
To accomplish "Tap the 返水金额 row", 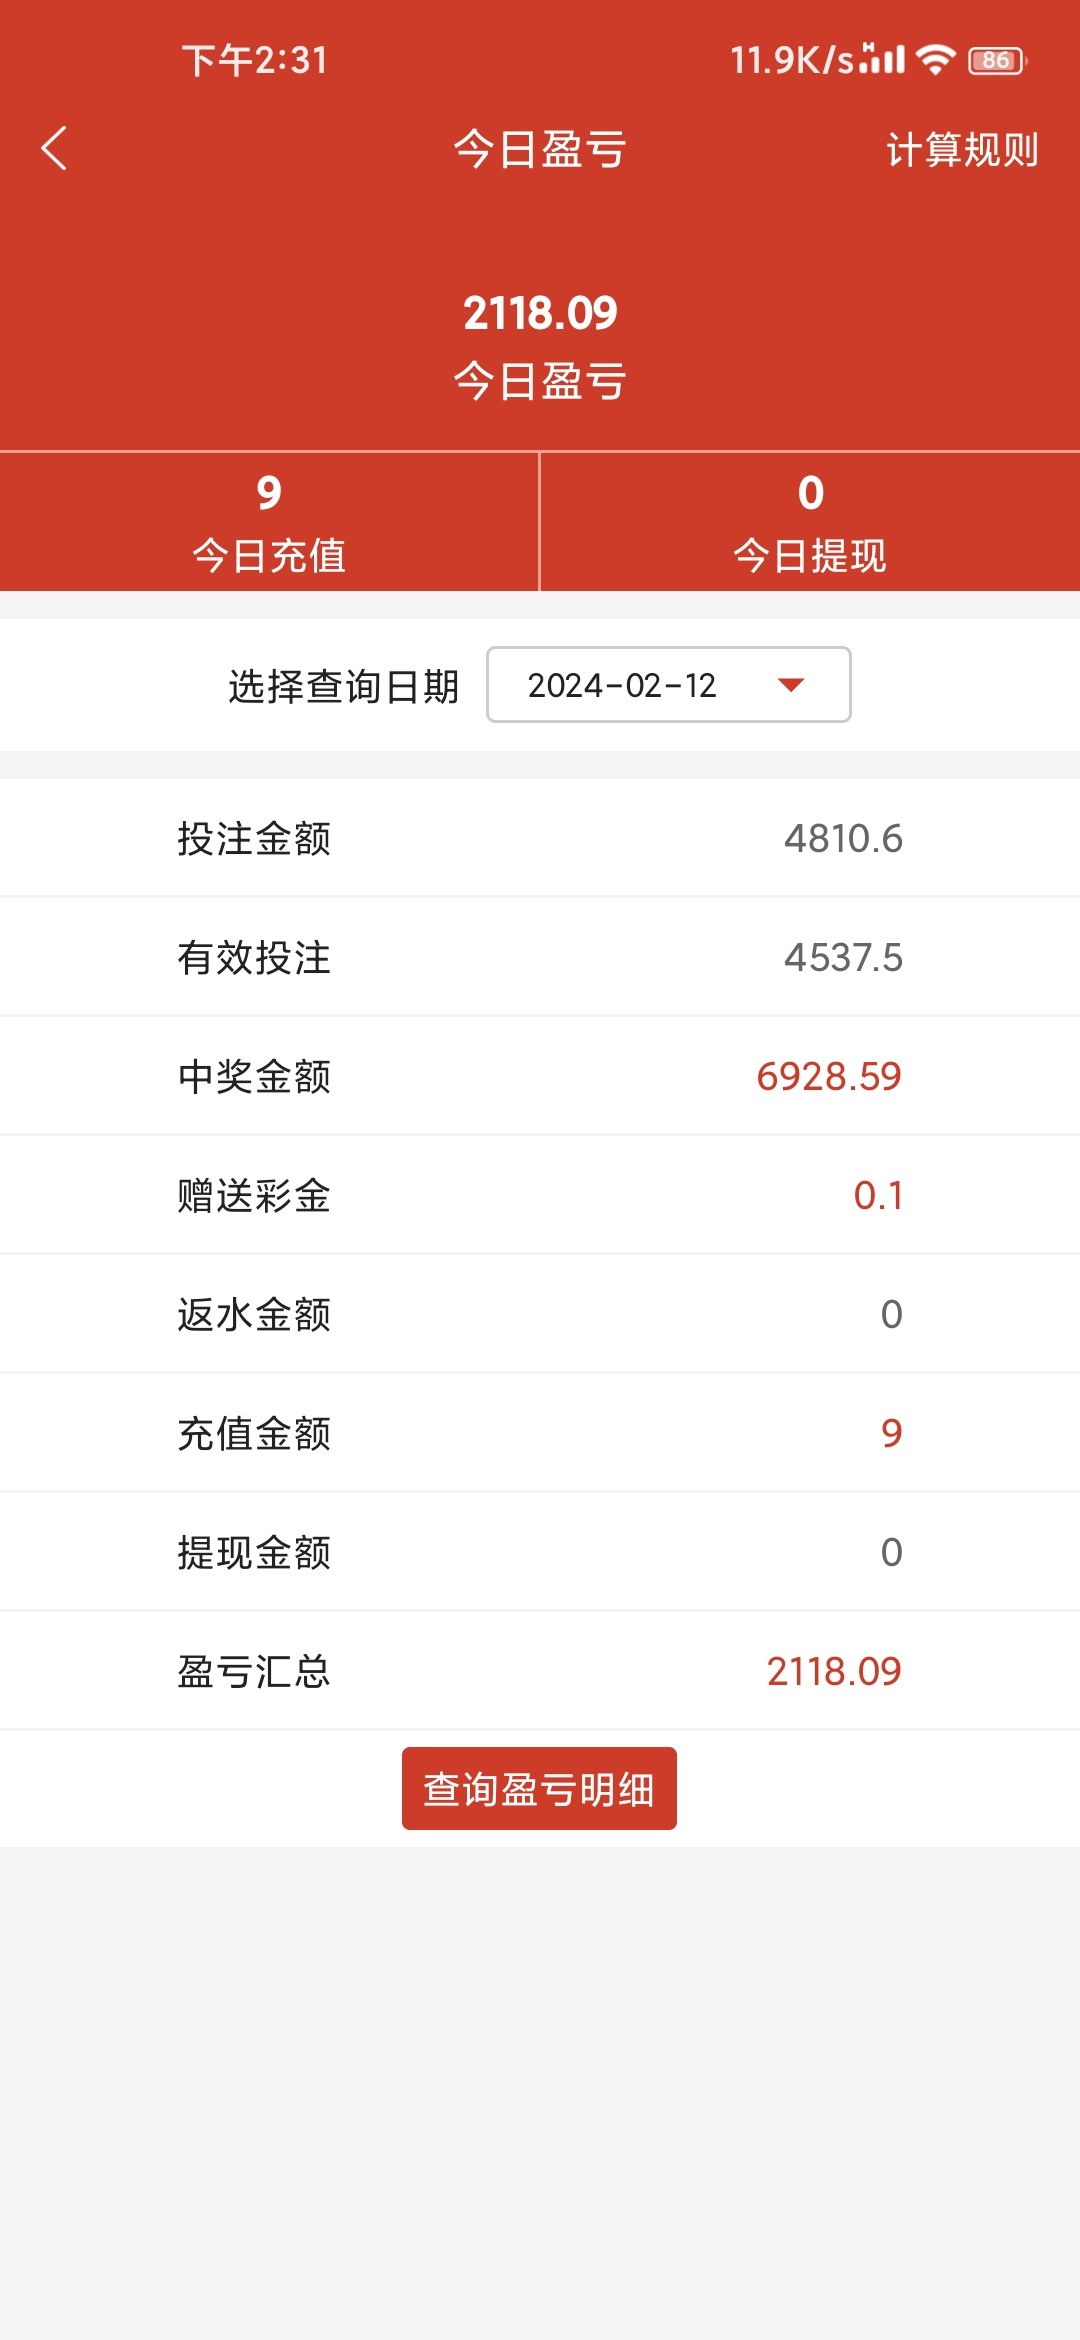I will (540, 1314).
